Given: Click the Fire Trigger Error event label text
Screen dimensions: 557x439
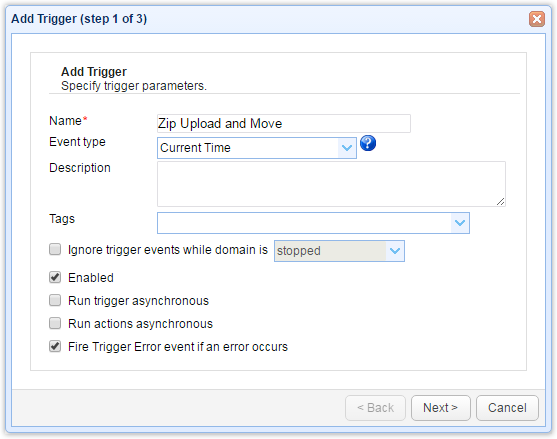Looking at the screenshot, I should click(x=178, y=347).
